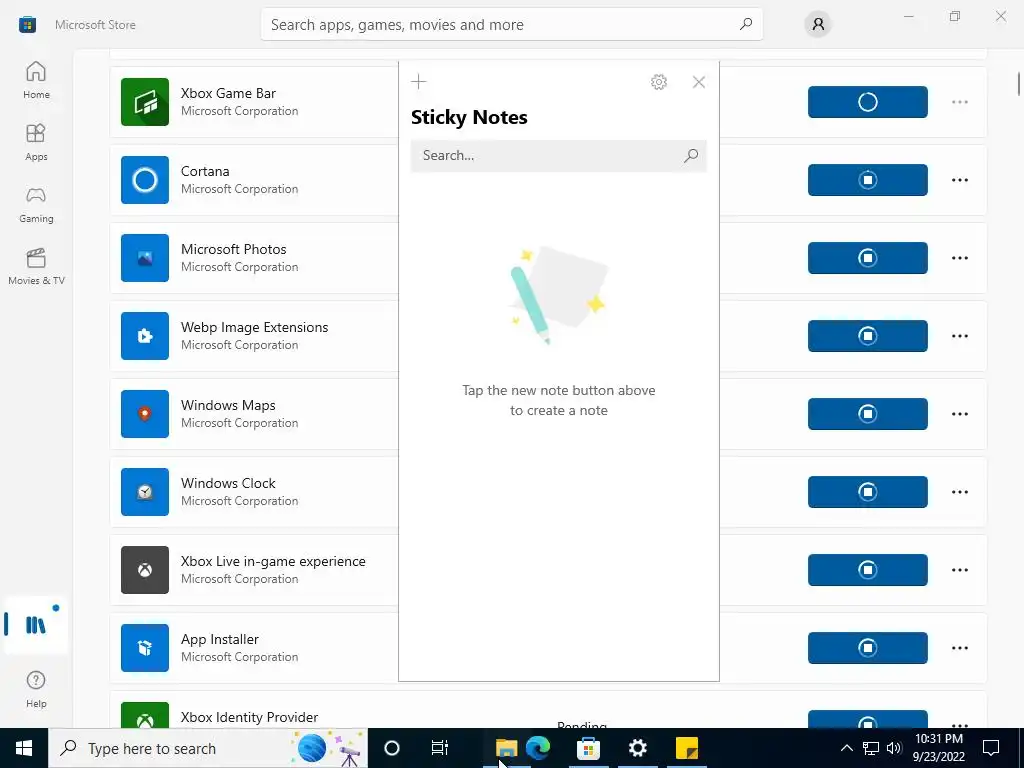Screen dimensions: 1024x768
Task: Open more options for Webp Image Extensions
Action: [x=959, y=336]
